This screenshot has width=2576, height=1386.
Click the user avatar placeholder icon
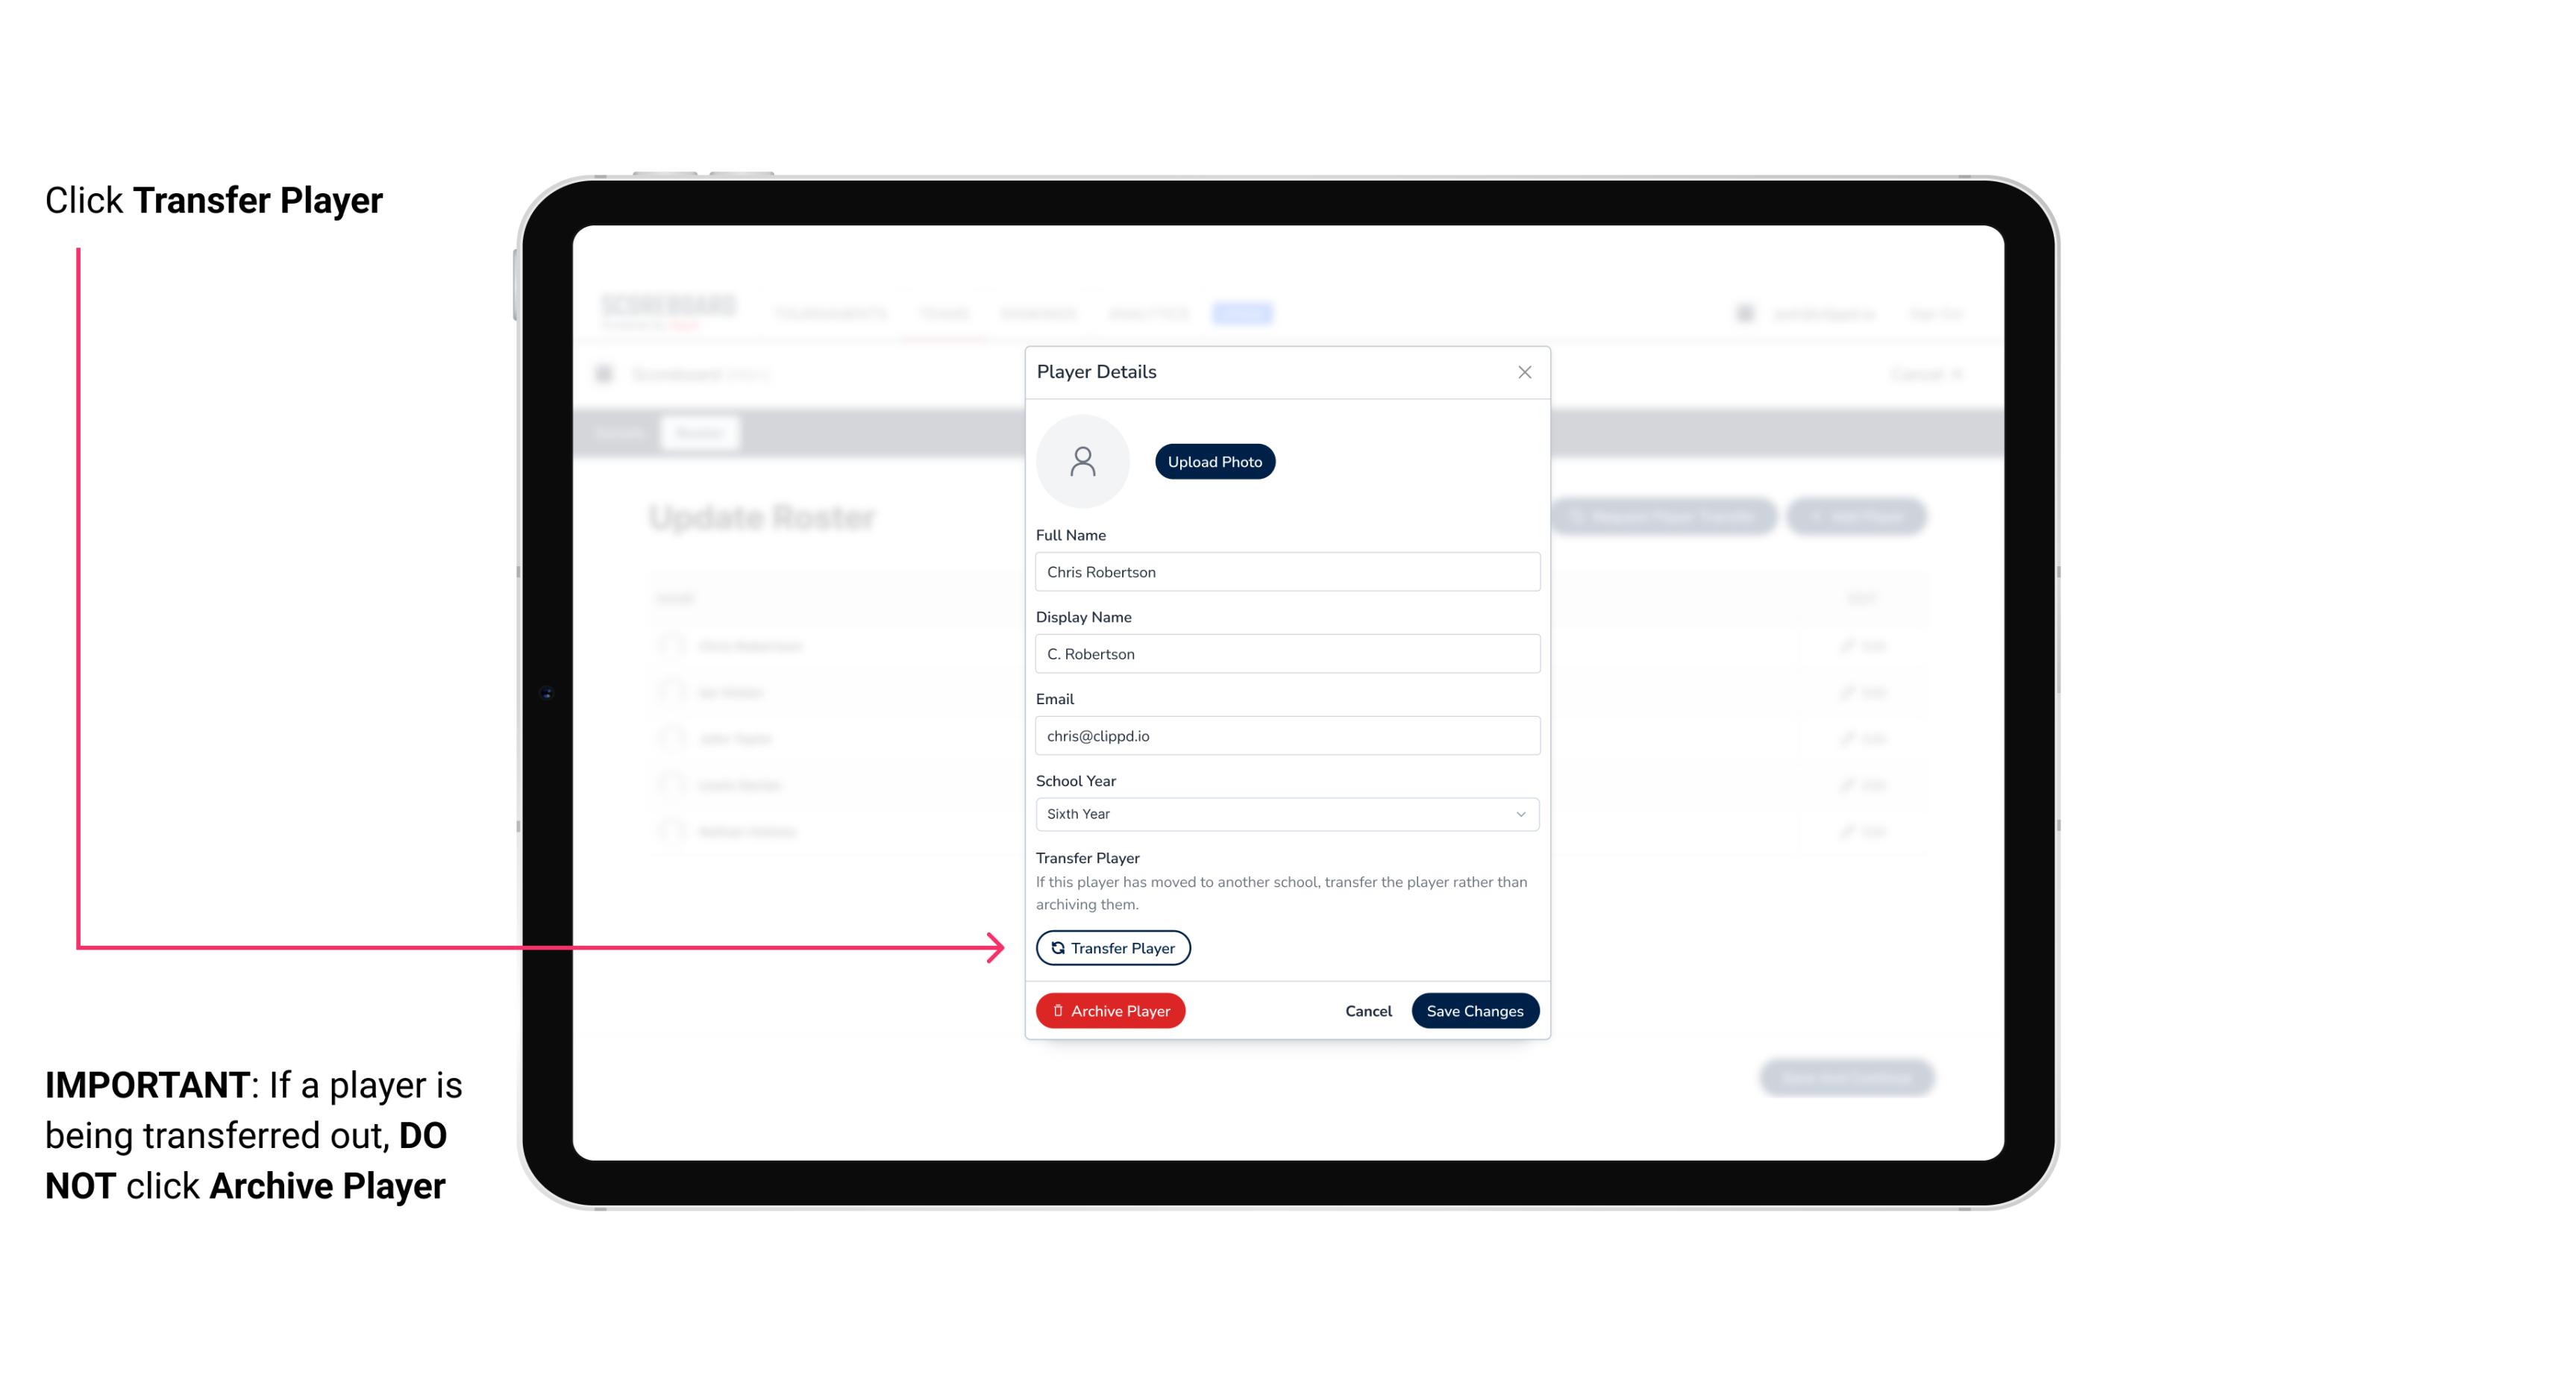pos(1082,461)
